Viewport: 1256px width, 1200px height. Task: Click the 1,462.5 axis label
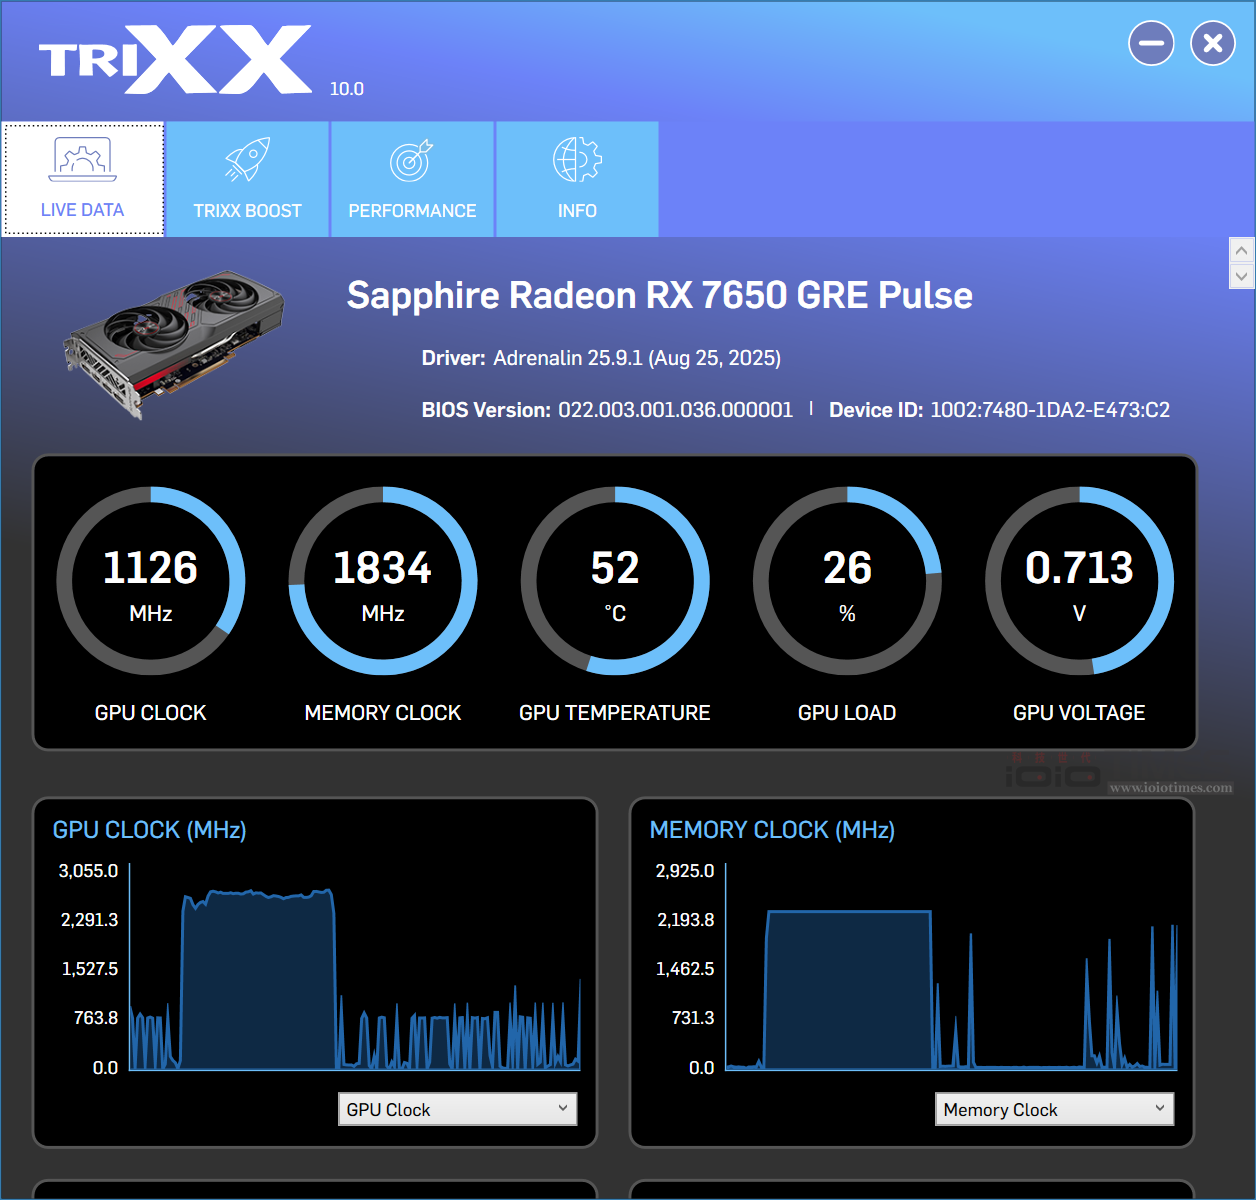coord(685,969)
